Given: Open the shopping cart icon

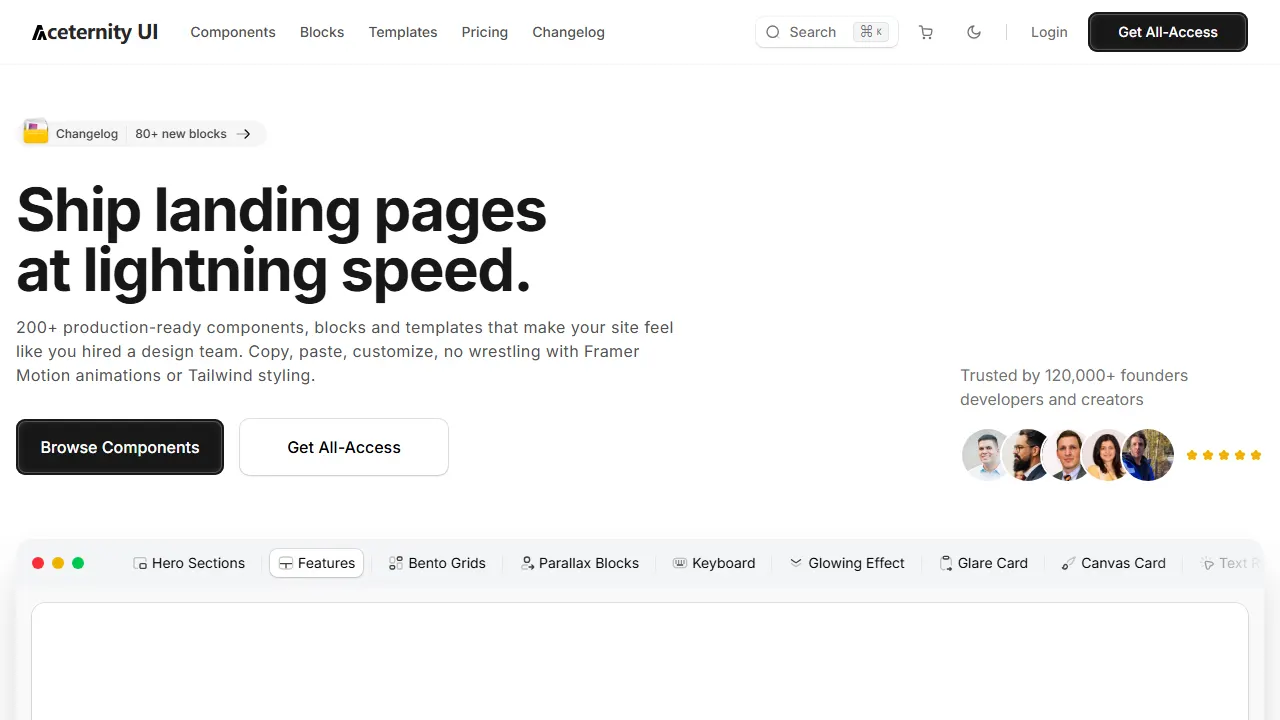Looking at the screenshot, I should click(926, 32).
